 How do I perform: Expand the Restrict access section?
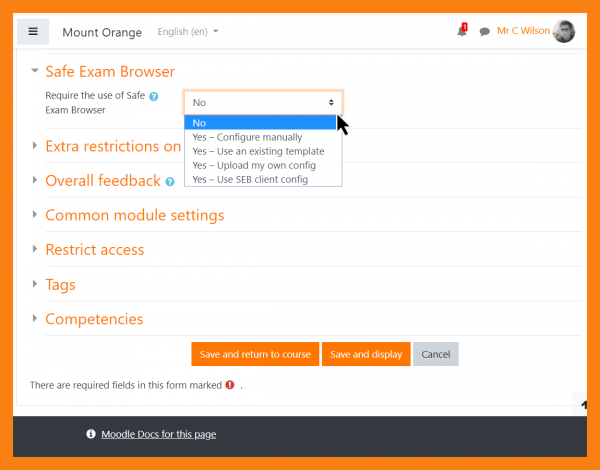94,250
